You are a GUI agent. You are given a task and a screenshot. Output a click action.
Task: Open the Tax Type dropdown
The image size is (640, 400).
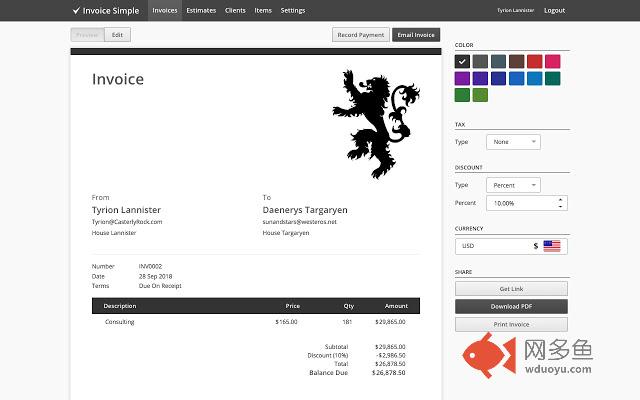pos(513,142)
